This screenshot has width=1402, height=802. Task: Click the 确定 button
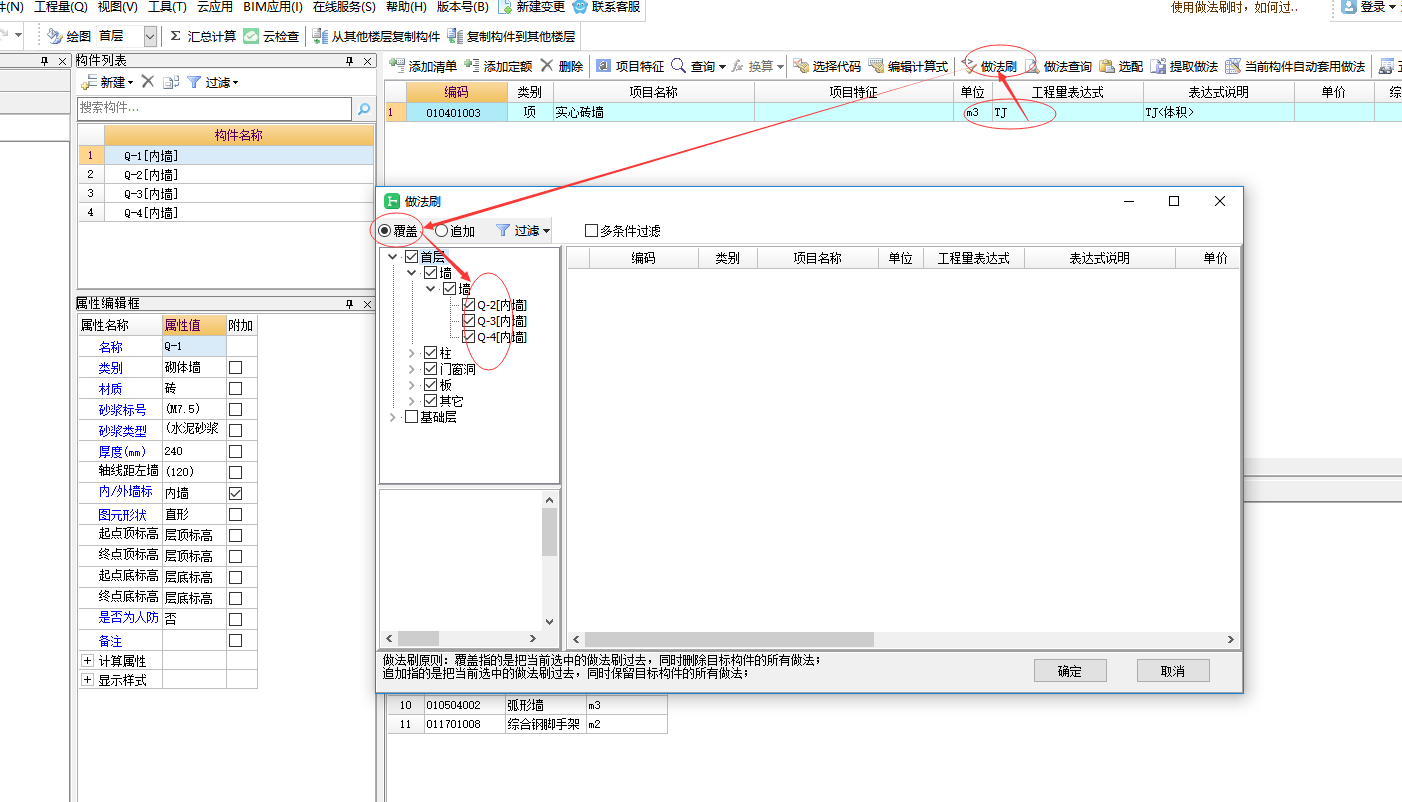pyautogui.click(x=1070, y=671)
